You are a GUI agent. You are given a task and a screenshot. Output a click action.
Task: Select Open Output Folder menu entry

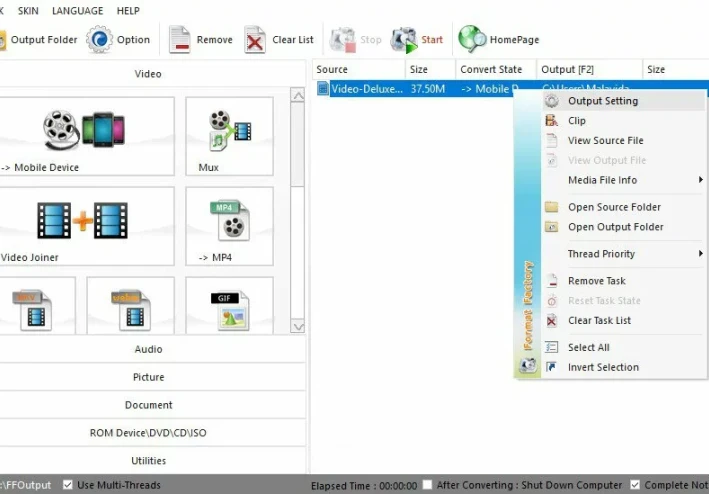point(623,226)
